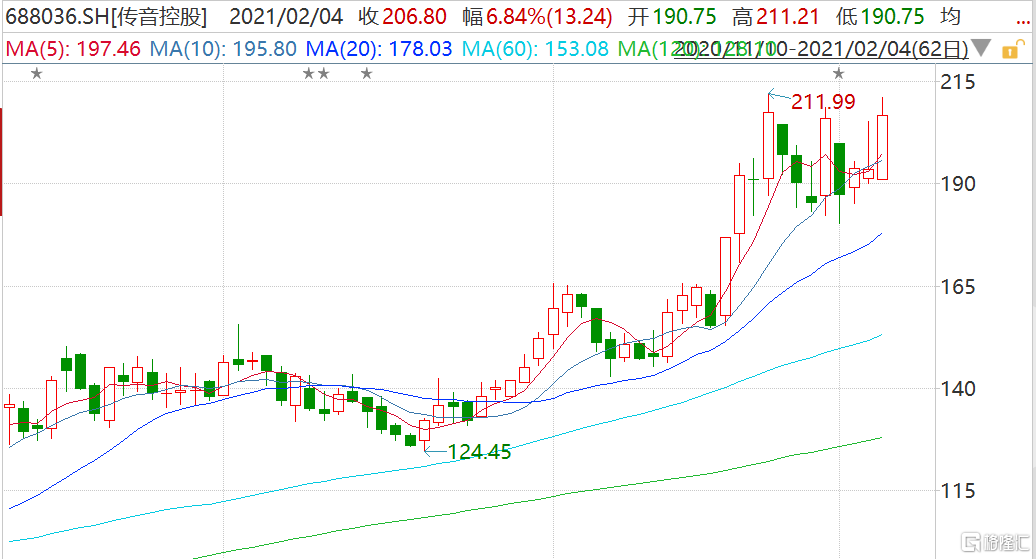Click the high price 高 211.21
This screenshot has width=1036, height=559.
click(x=776, y=17)
